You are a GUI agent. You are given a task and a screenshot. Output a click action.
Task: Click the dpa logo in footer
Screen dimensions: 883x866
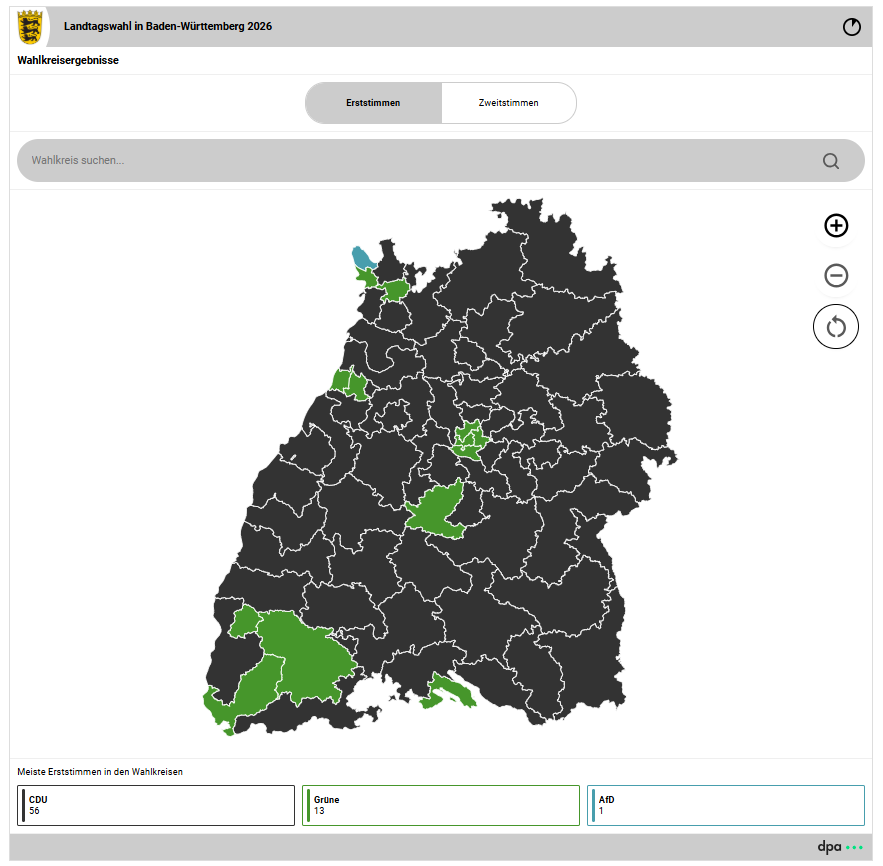840,846
